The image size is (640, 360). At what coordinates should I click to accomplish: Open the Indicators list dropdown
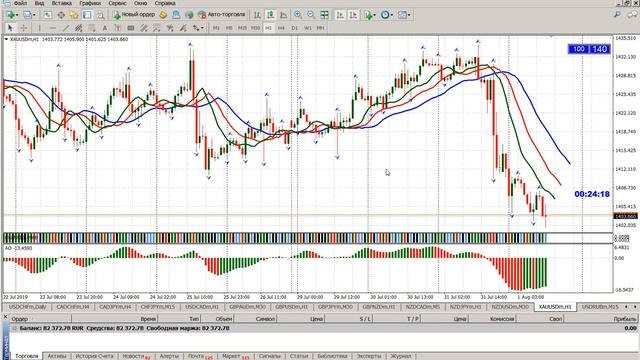[x=370, y=15]
